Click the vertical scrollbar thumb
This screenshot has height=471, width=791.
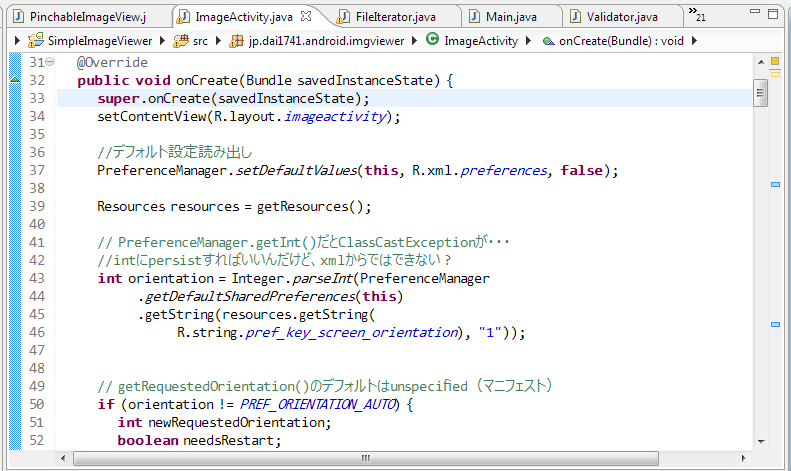click(x=760, y=93)
